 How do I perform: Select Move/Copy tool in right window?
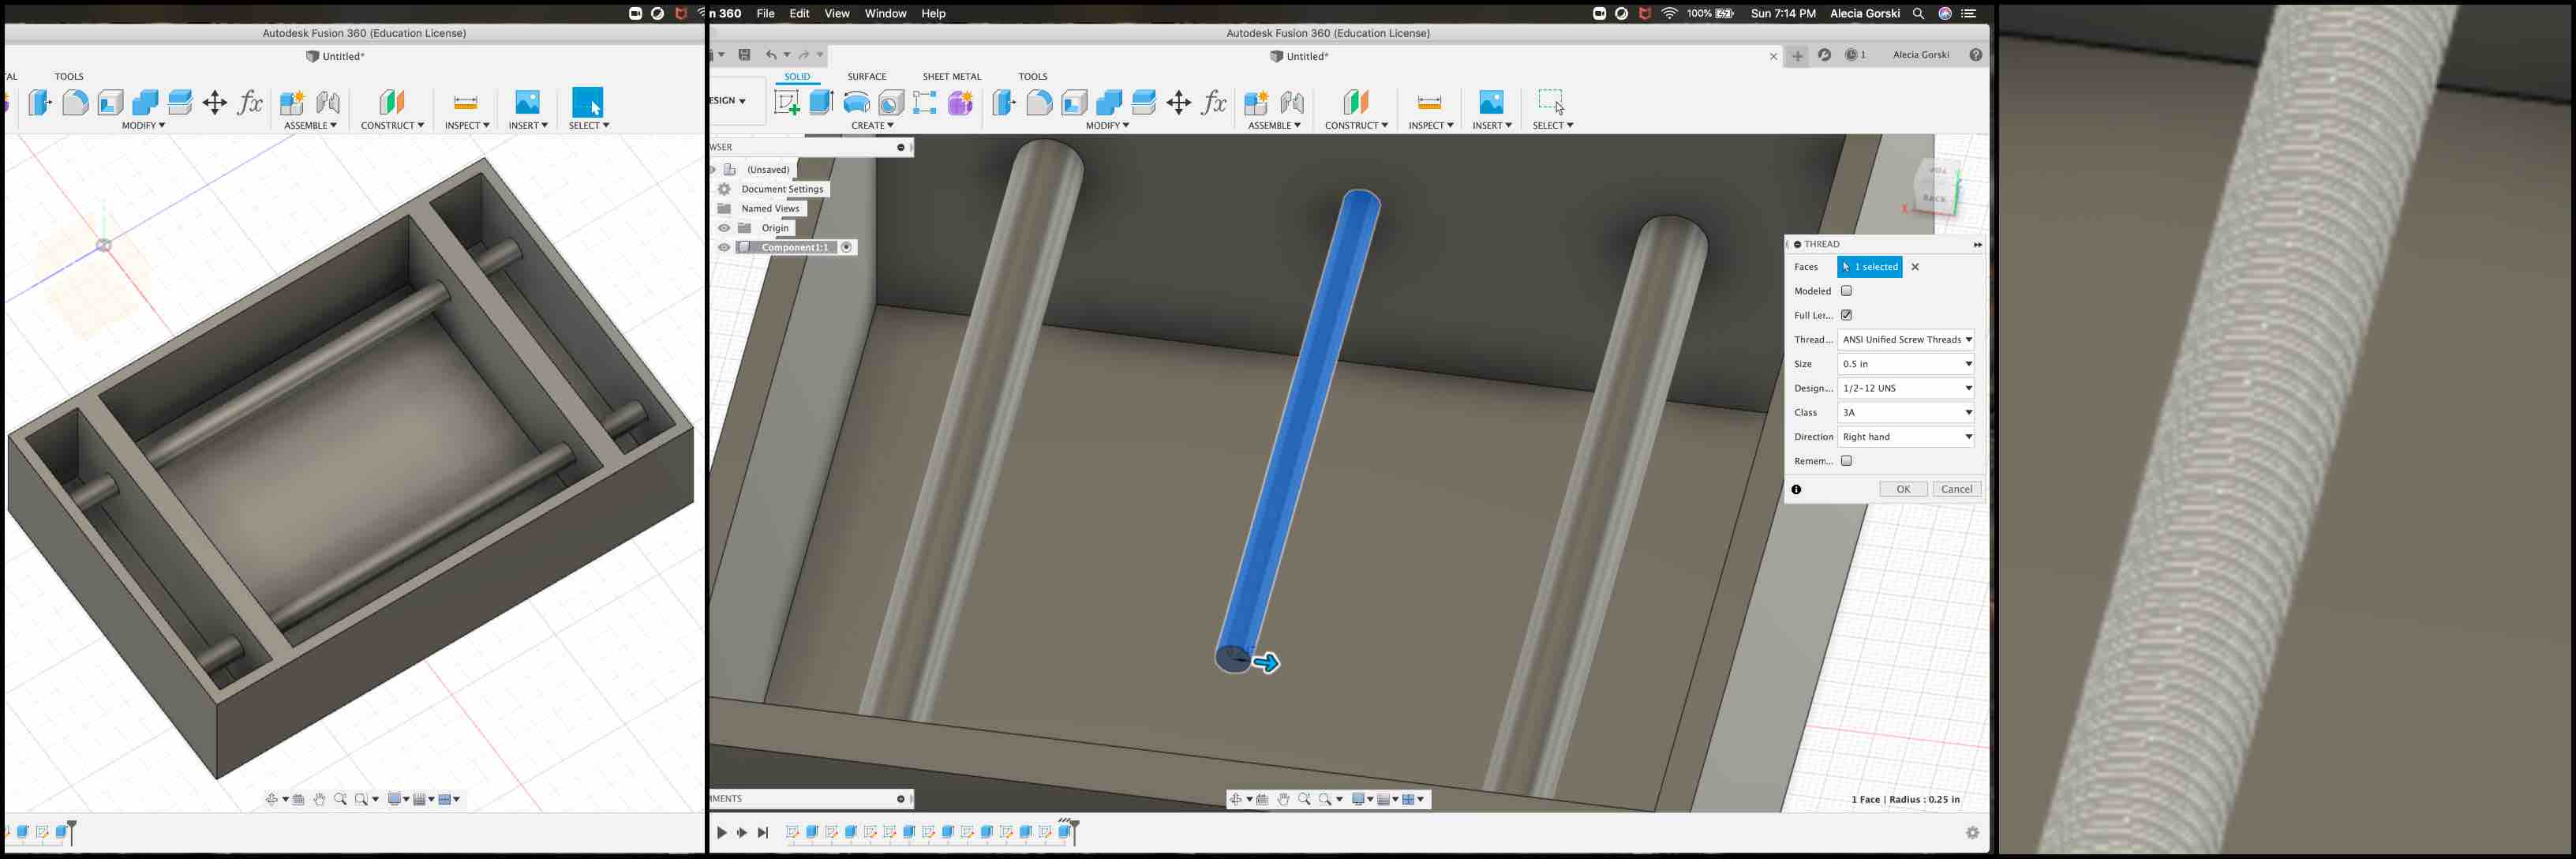pyautogui.click(x=1179, y=102)
